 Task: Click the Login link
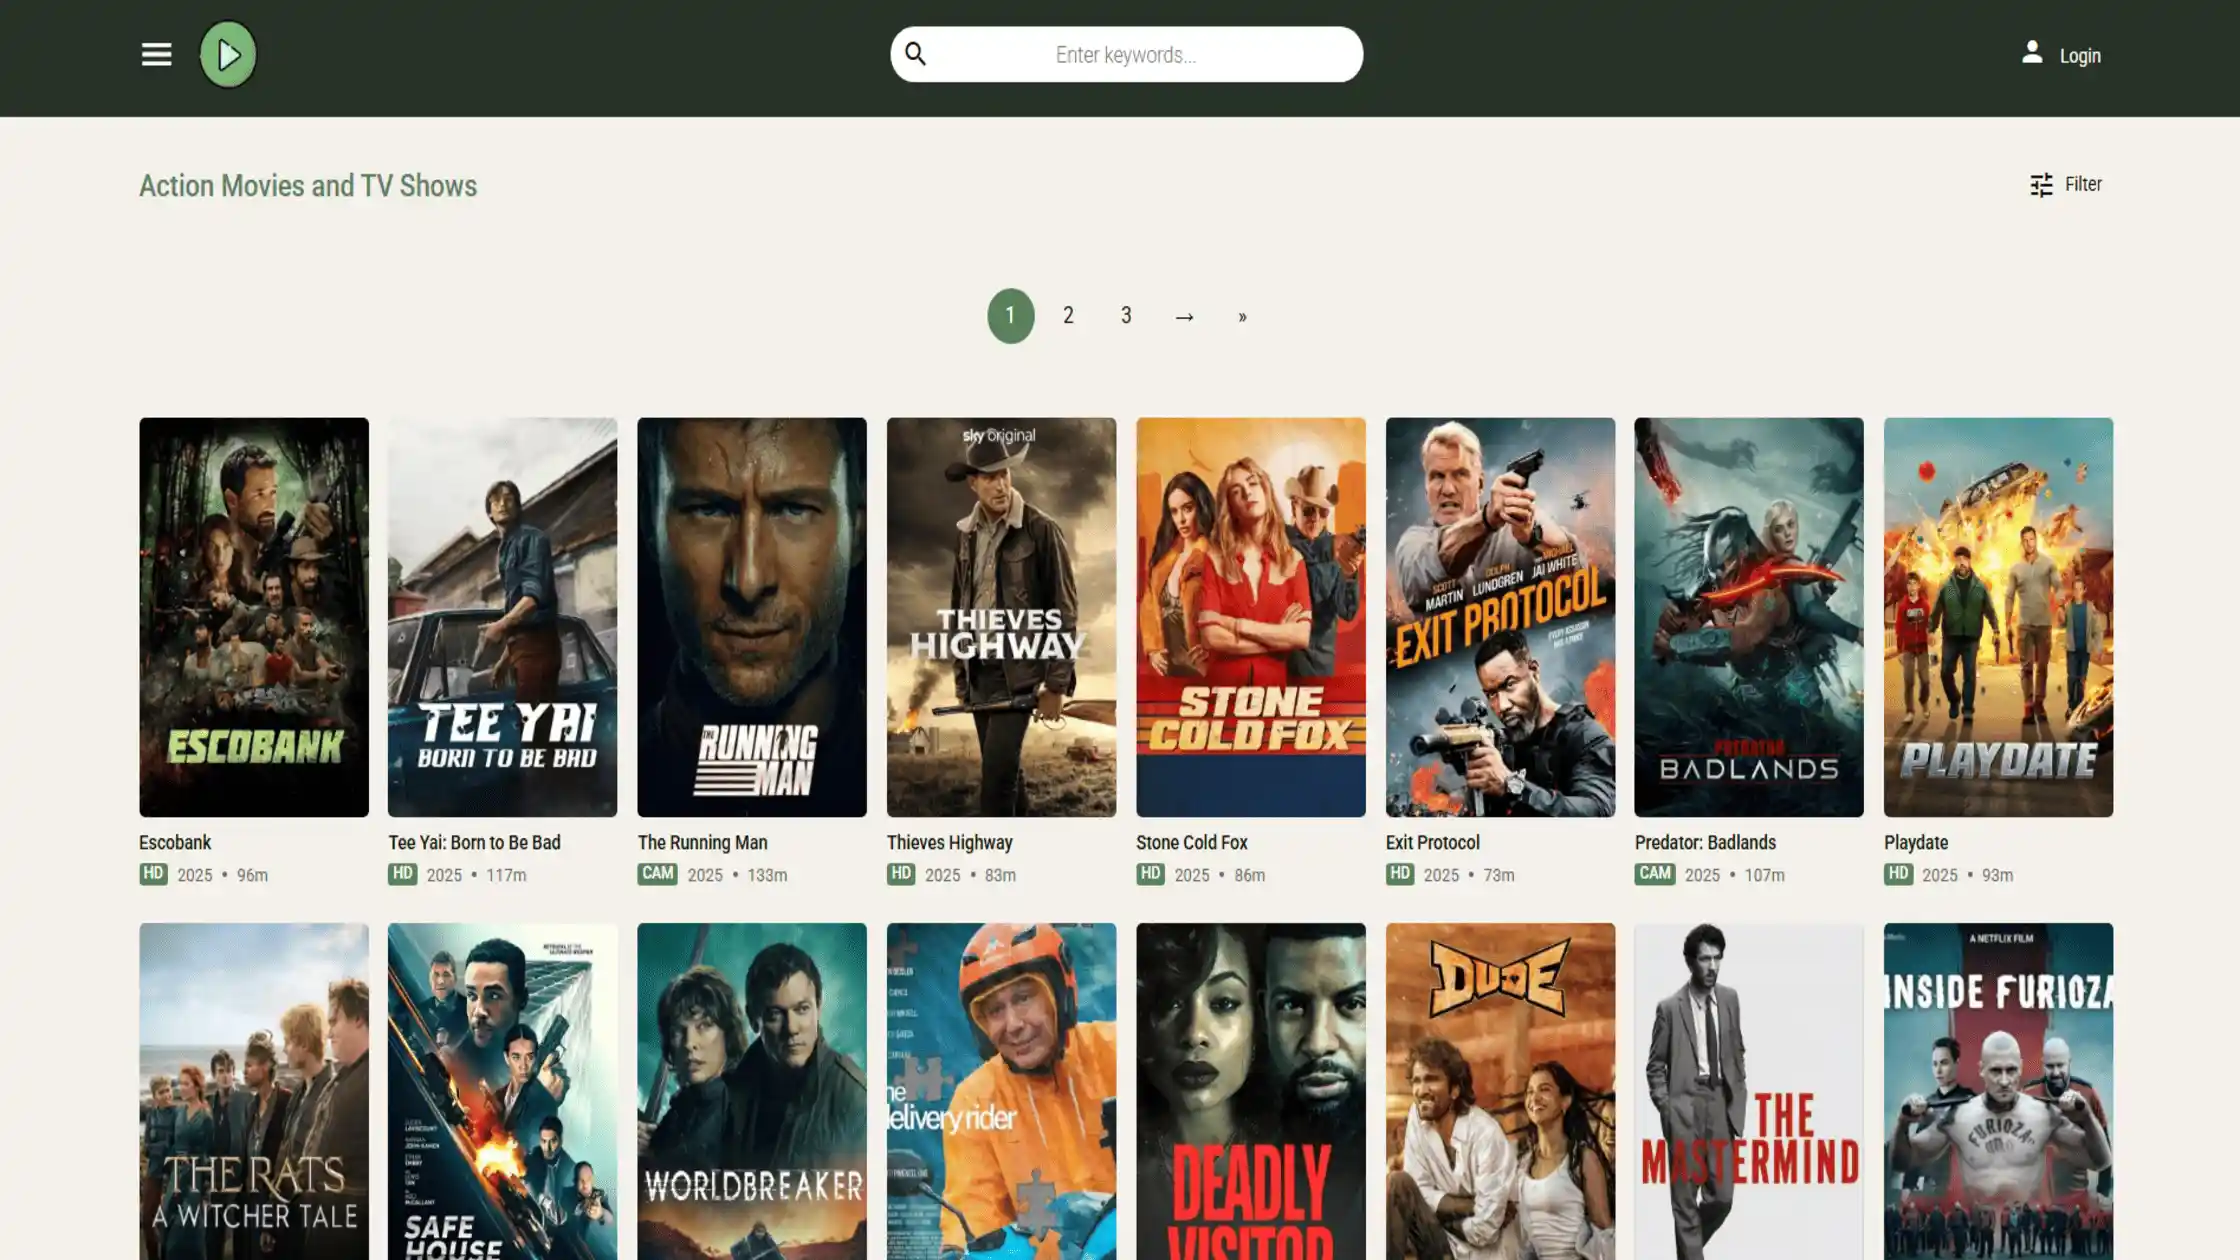pos(2080,55)
